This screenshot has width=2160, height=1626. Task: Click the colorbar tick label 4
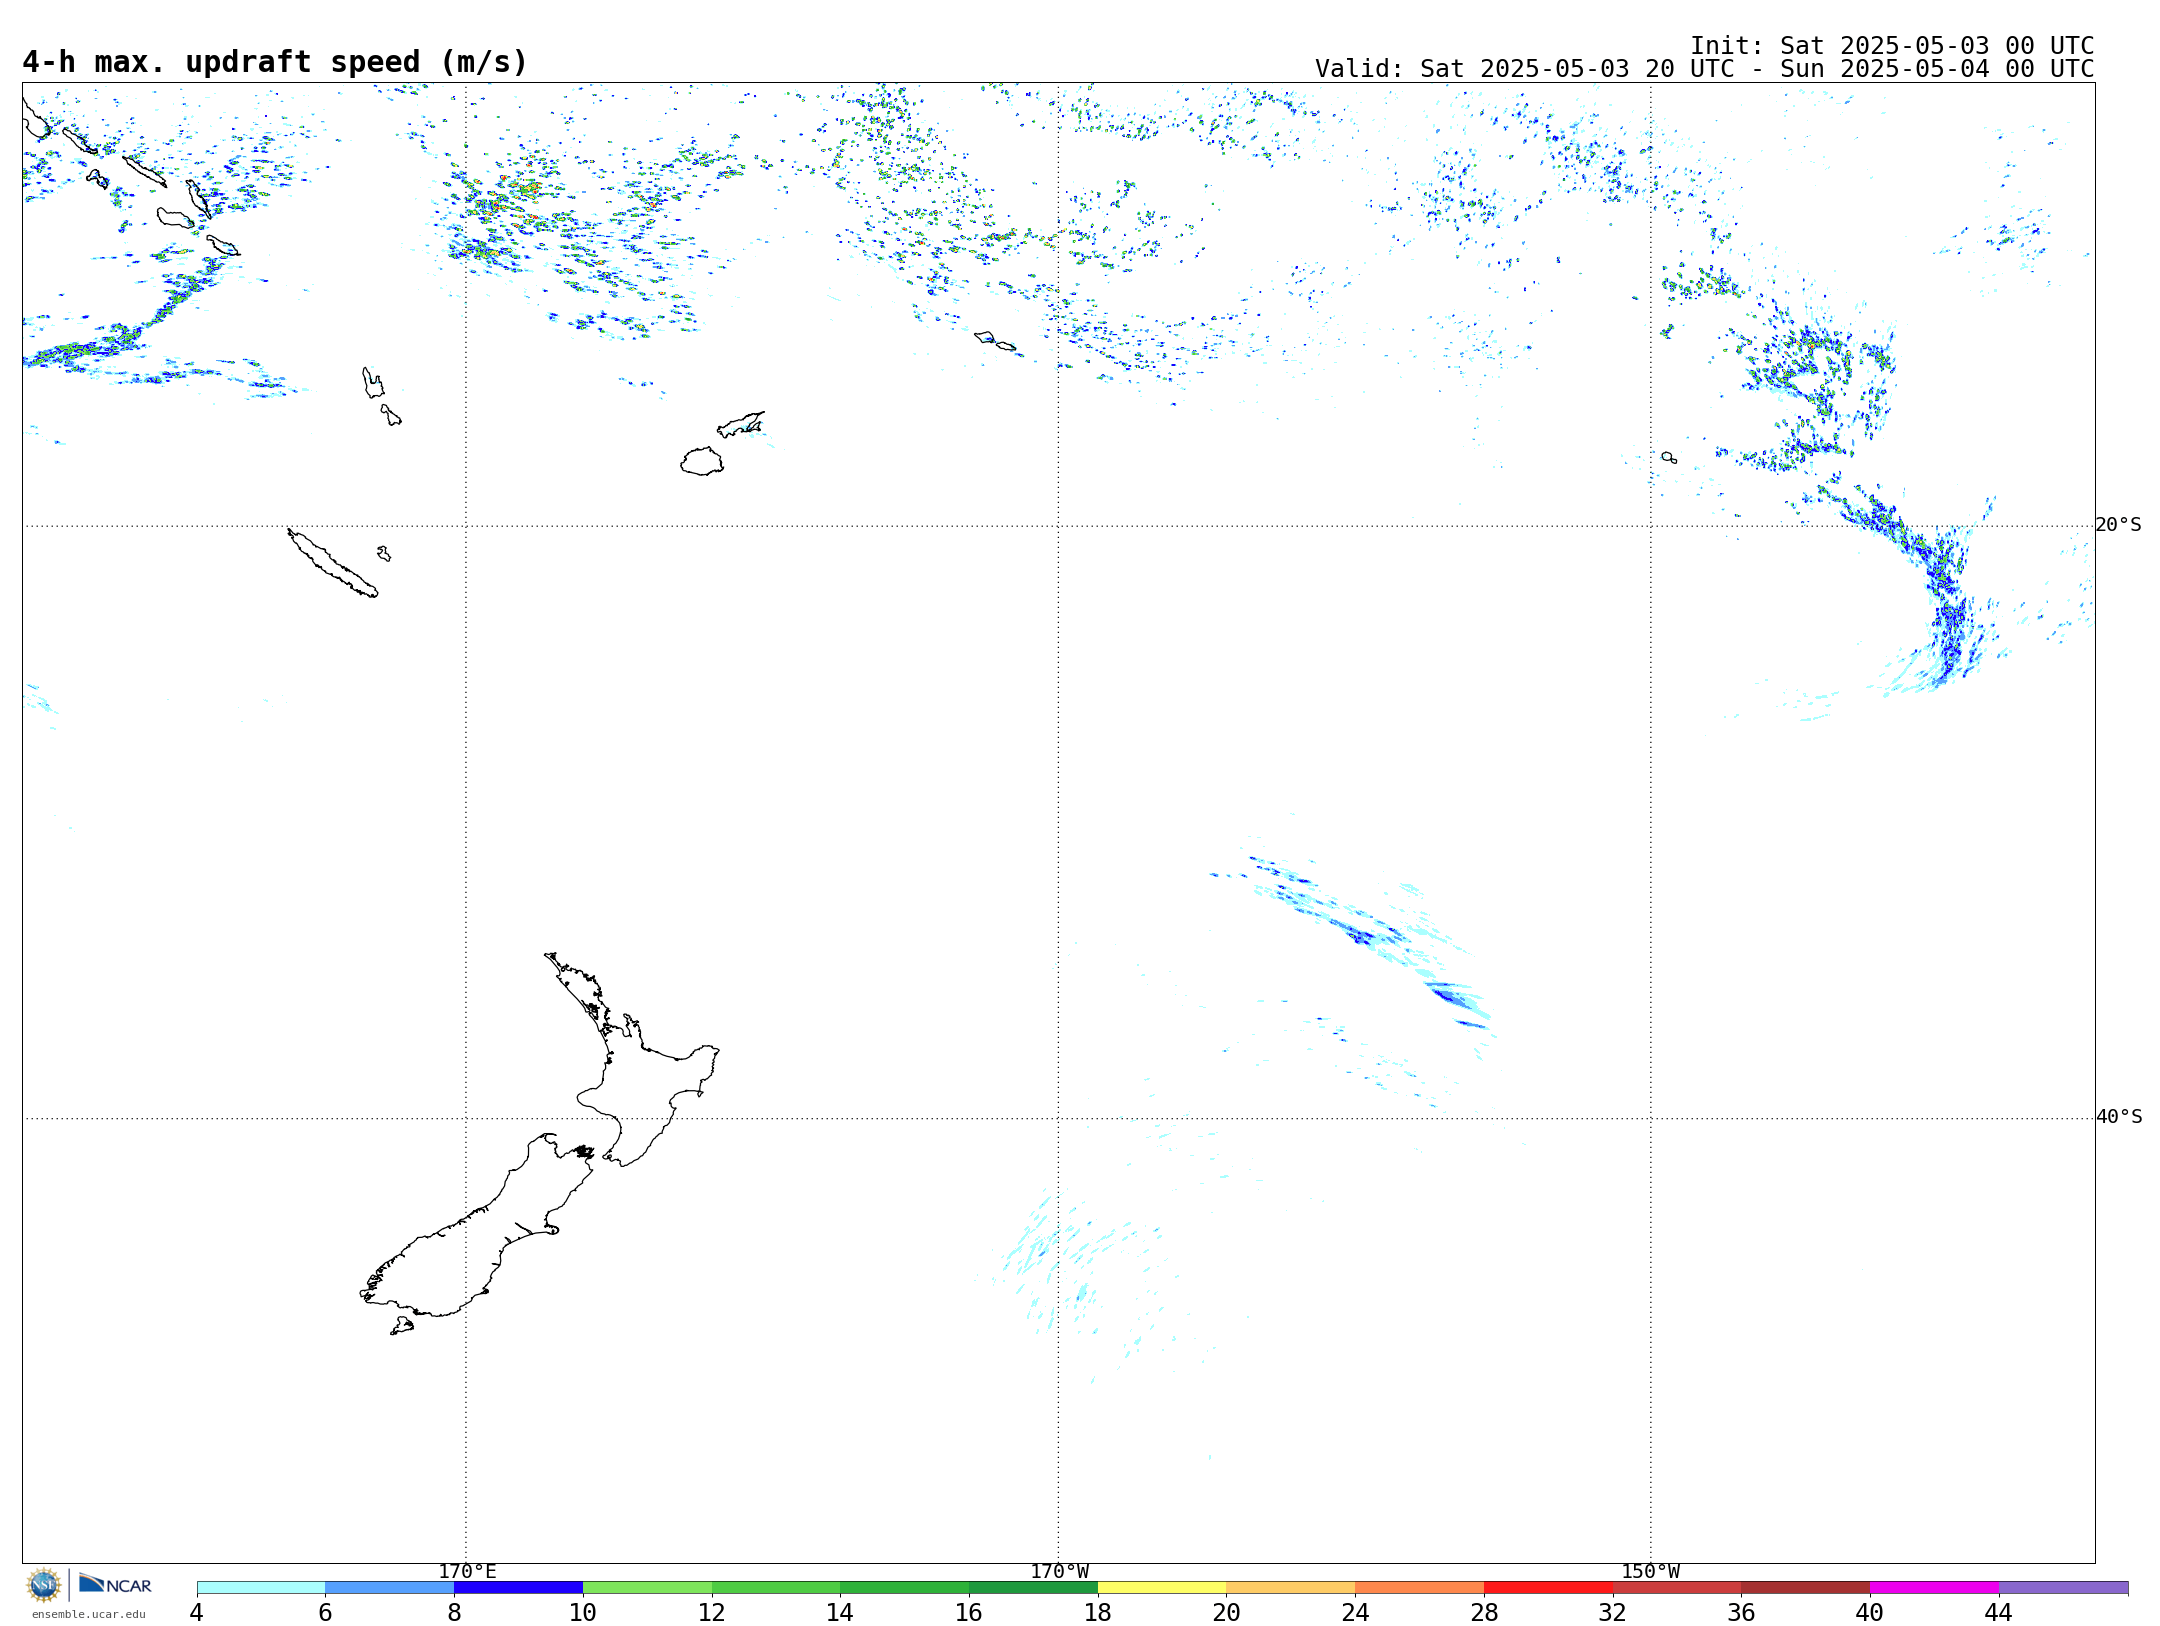click(197, 1612)
